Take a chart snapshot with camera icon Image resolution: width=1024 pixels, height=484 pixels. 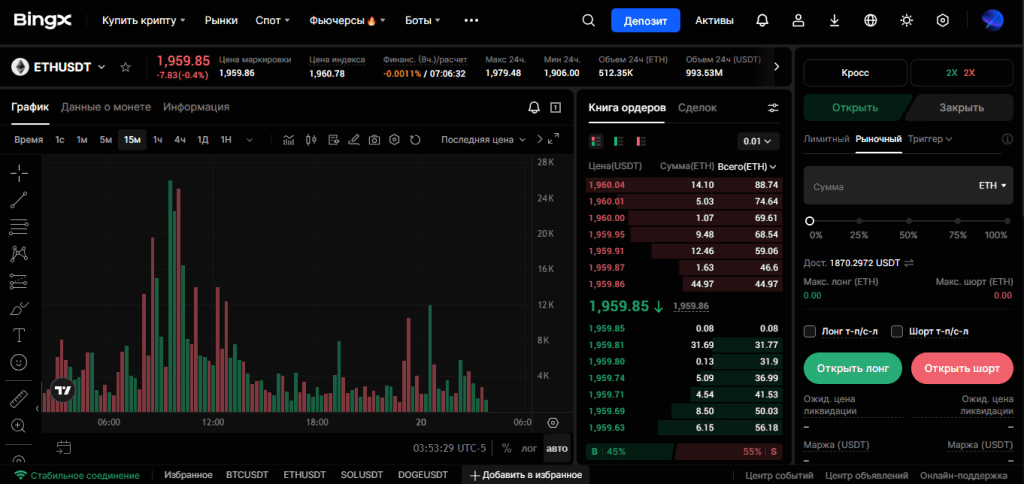pos(374,140)
